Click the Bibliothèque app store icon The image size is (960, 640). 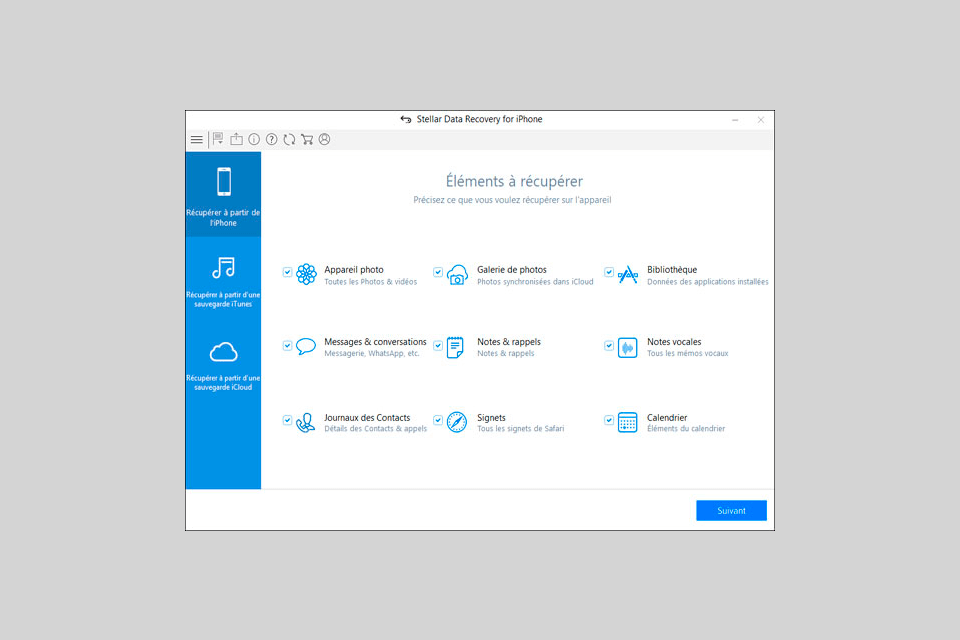coord(627,274)
